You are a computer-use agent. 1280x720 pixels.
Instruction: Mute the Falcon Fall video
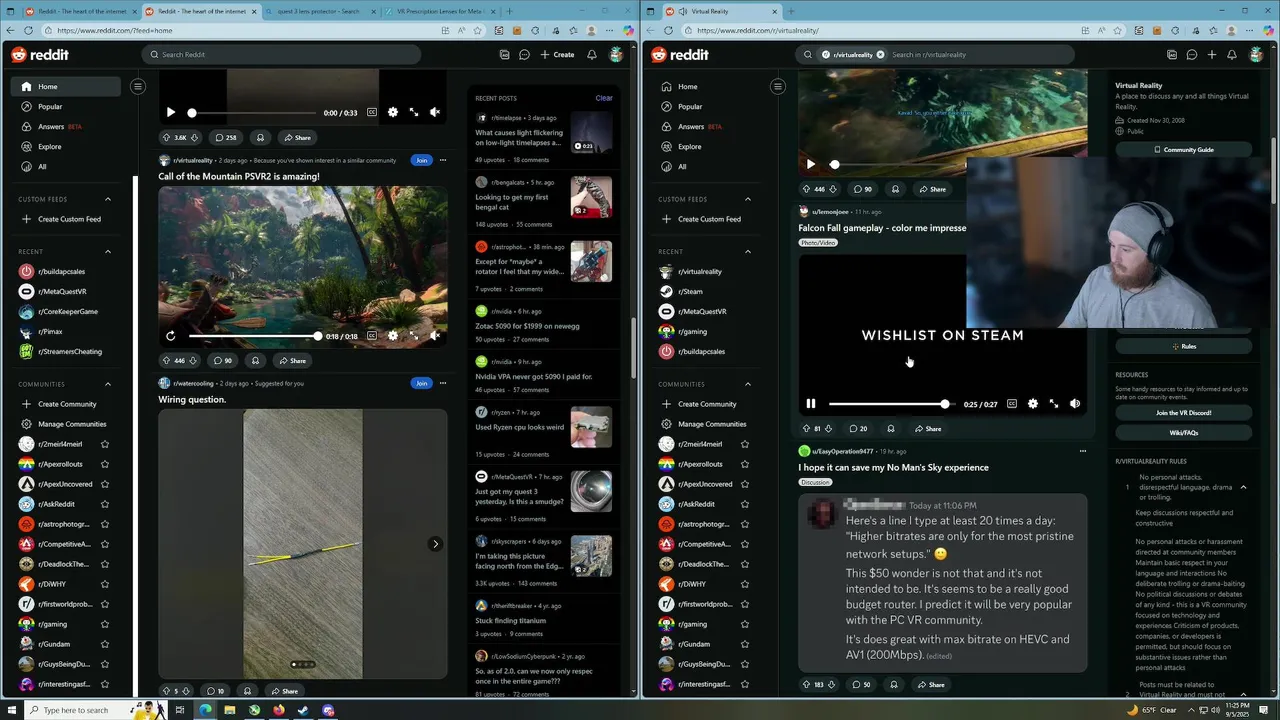(x=1075, y=404)
